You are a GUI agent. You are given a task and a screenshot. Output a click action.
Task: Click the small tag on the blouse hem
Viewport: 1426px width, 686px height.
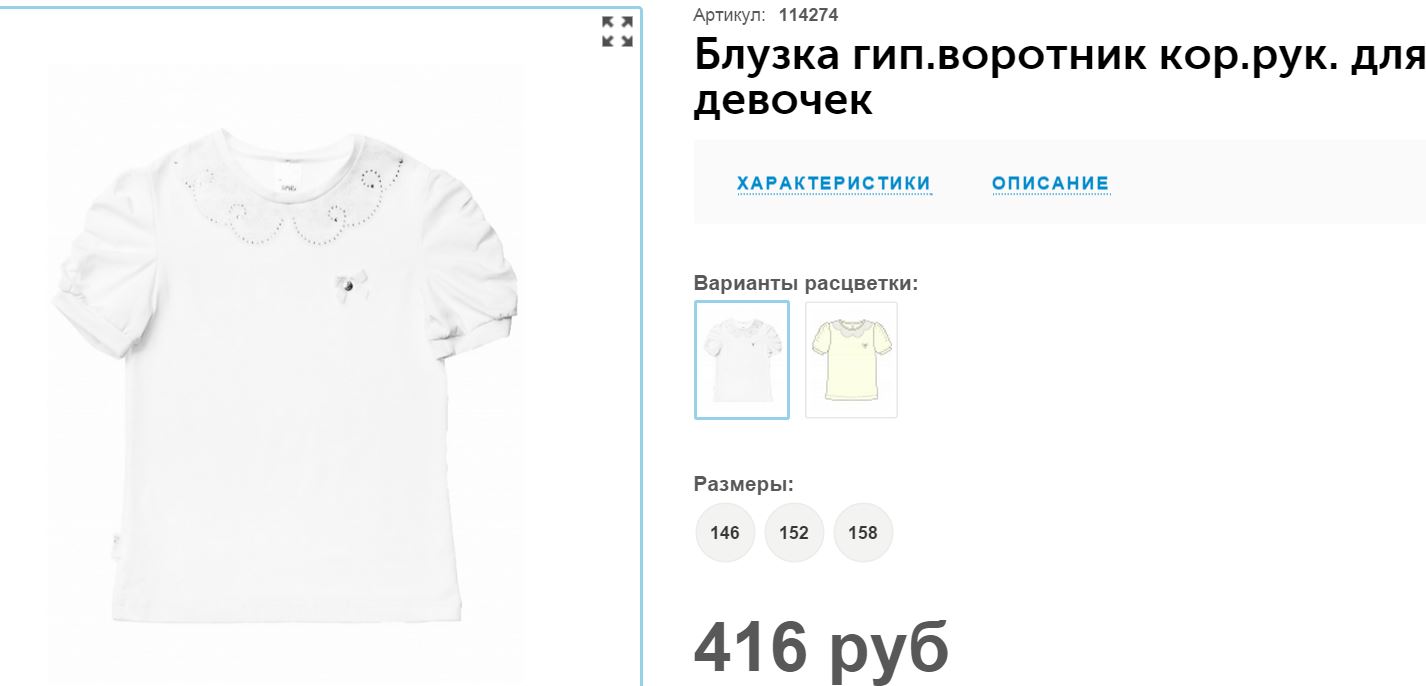115,546
